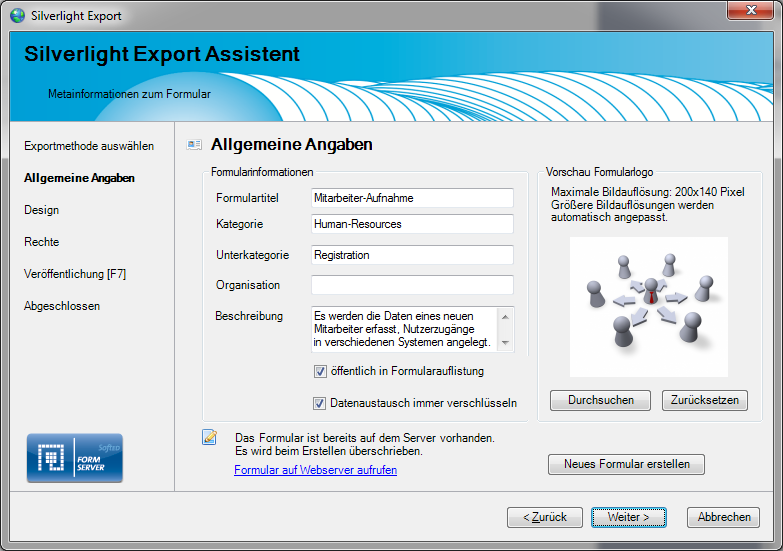783x551 pixels.
Task: Click into the Formulartitel field
Action: point(412,198)
